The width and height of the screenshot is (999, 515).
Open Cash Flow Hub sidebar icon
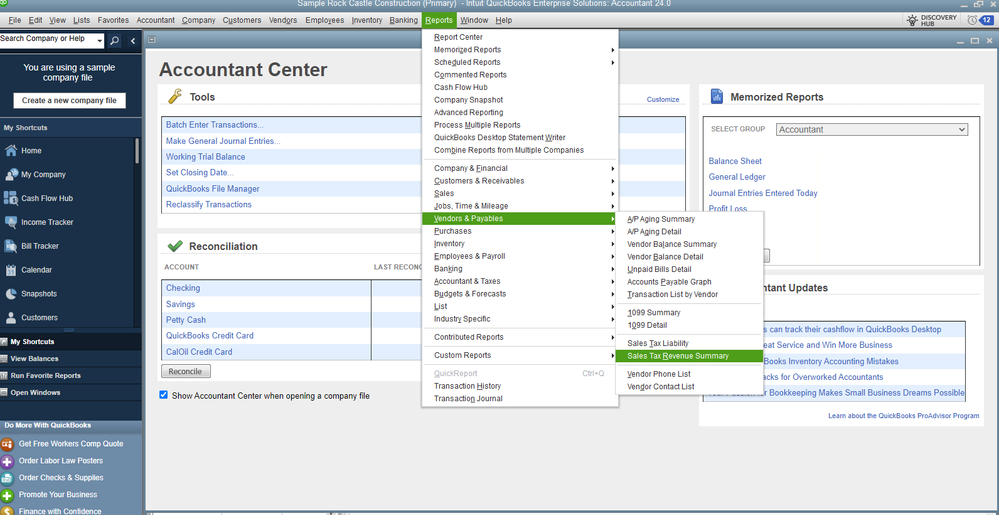pyautogui.click(x=10, y=198)
